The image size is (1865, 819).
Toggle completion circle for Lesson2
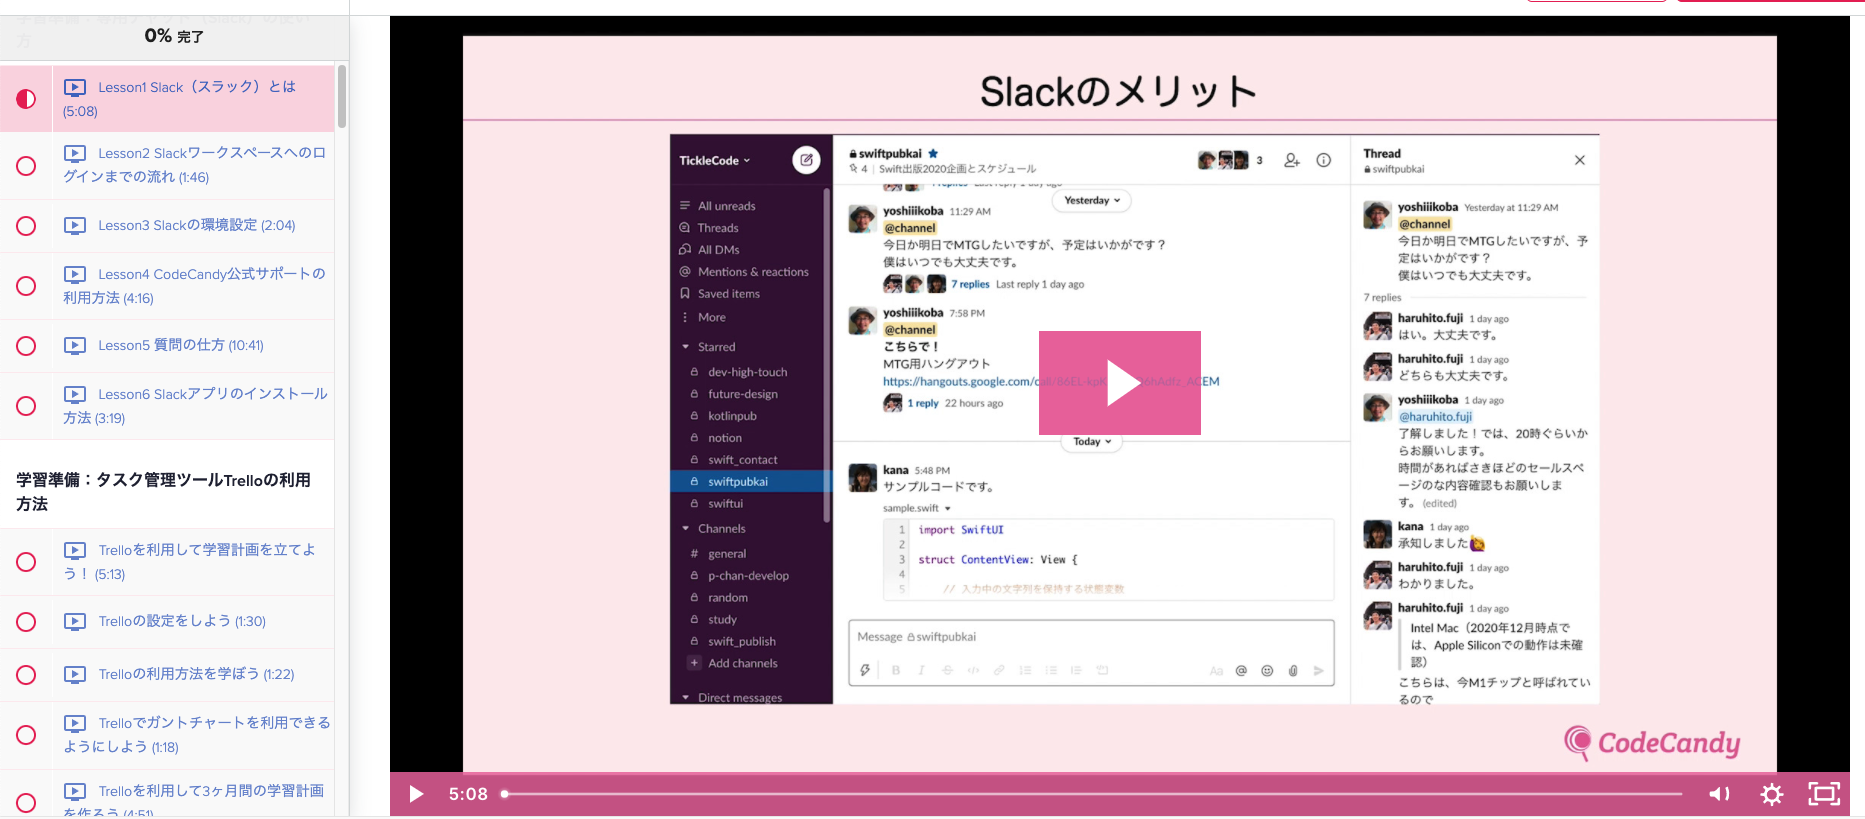(26, 166)
